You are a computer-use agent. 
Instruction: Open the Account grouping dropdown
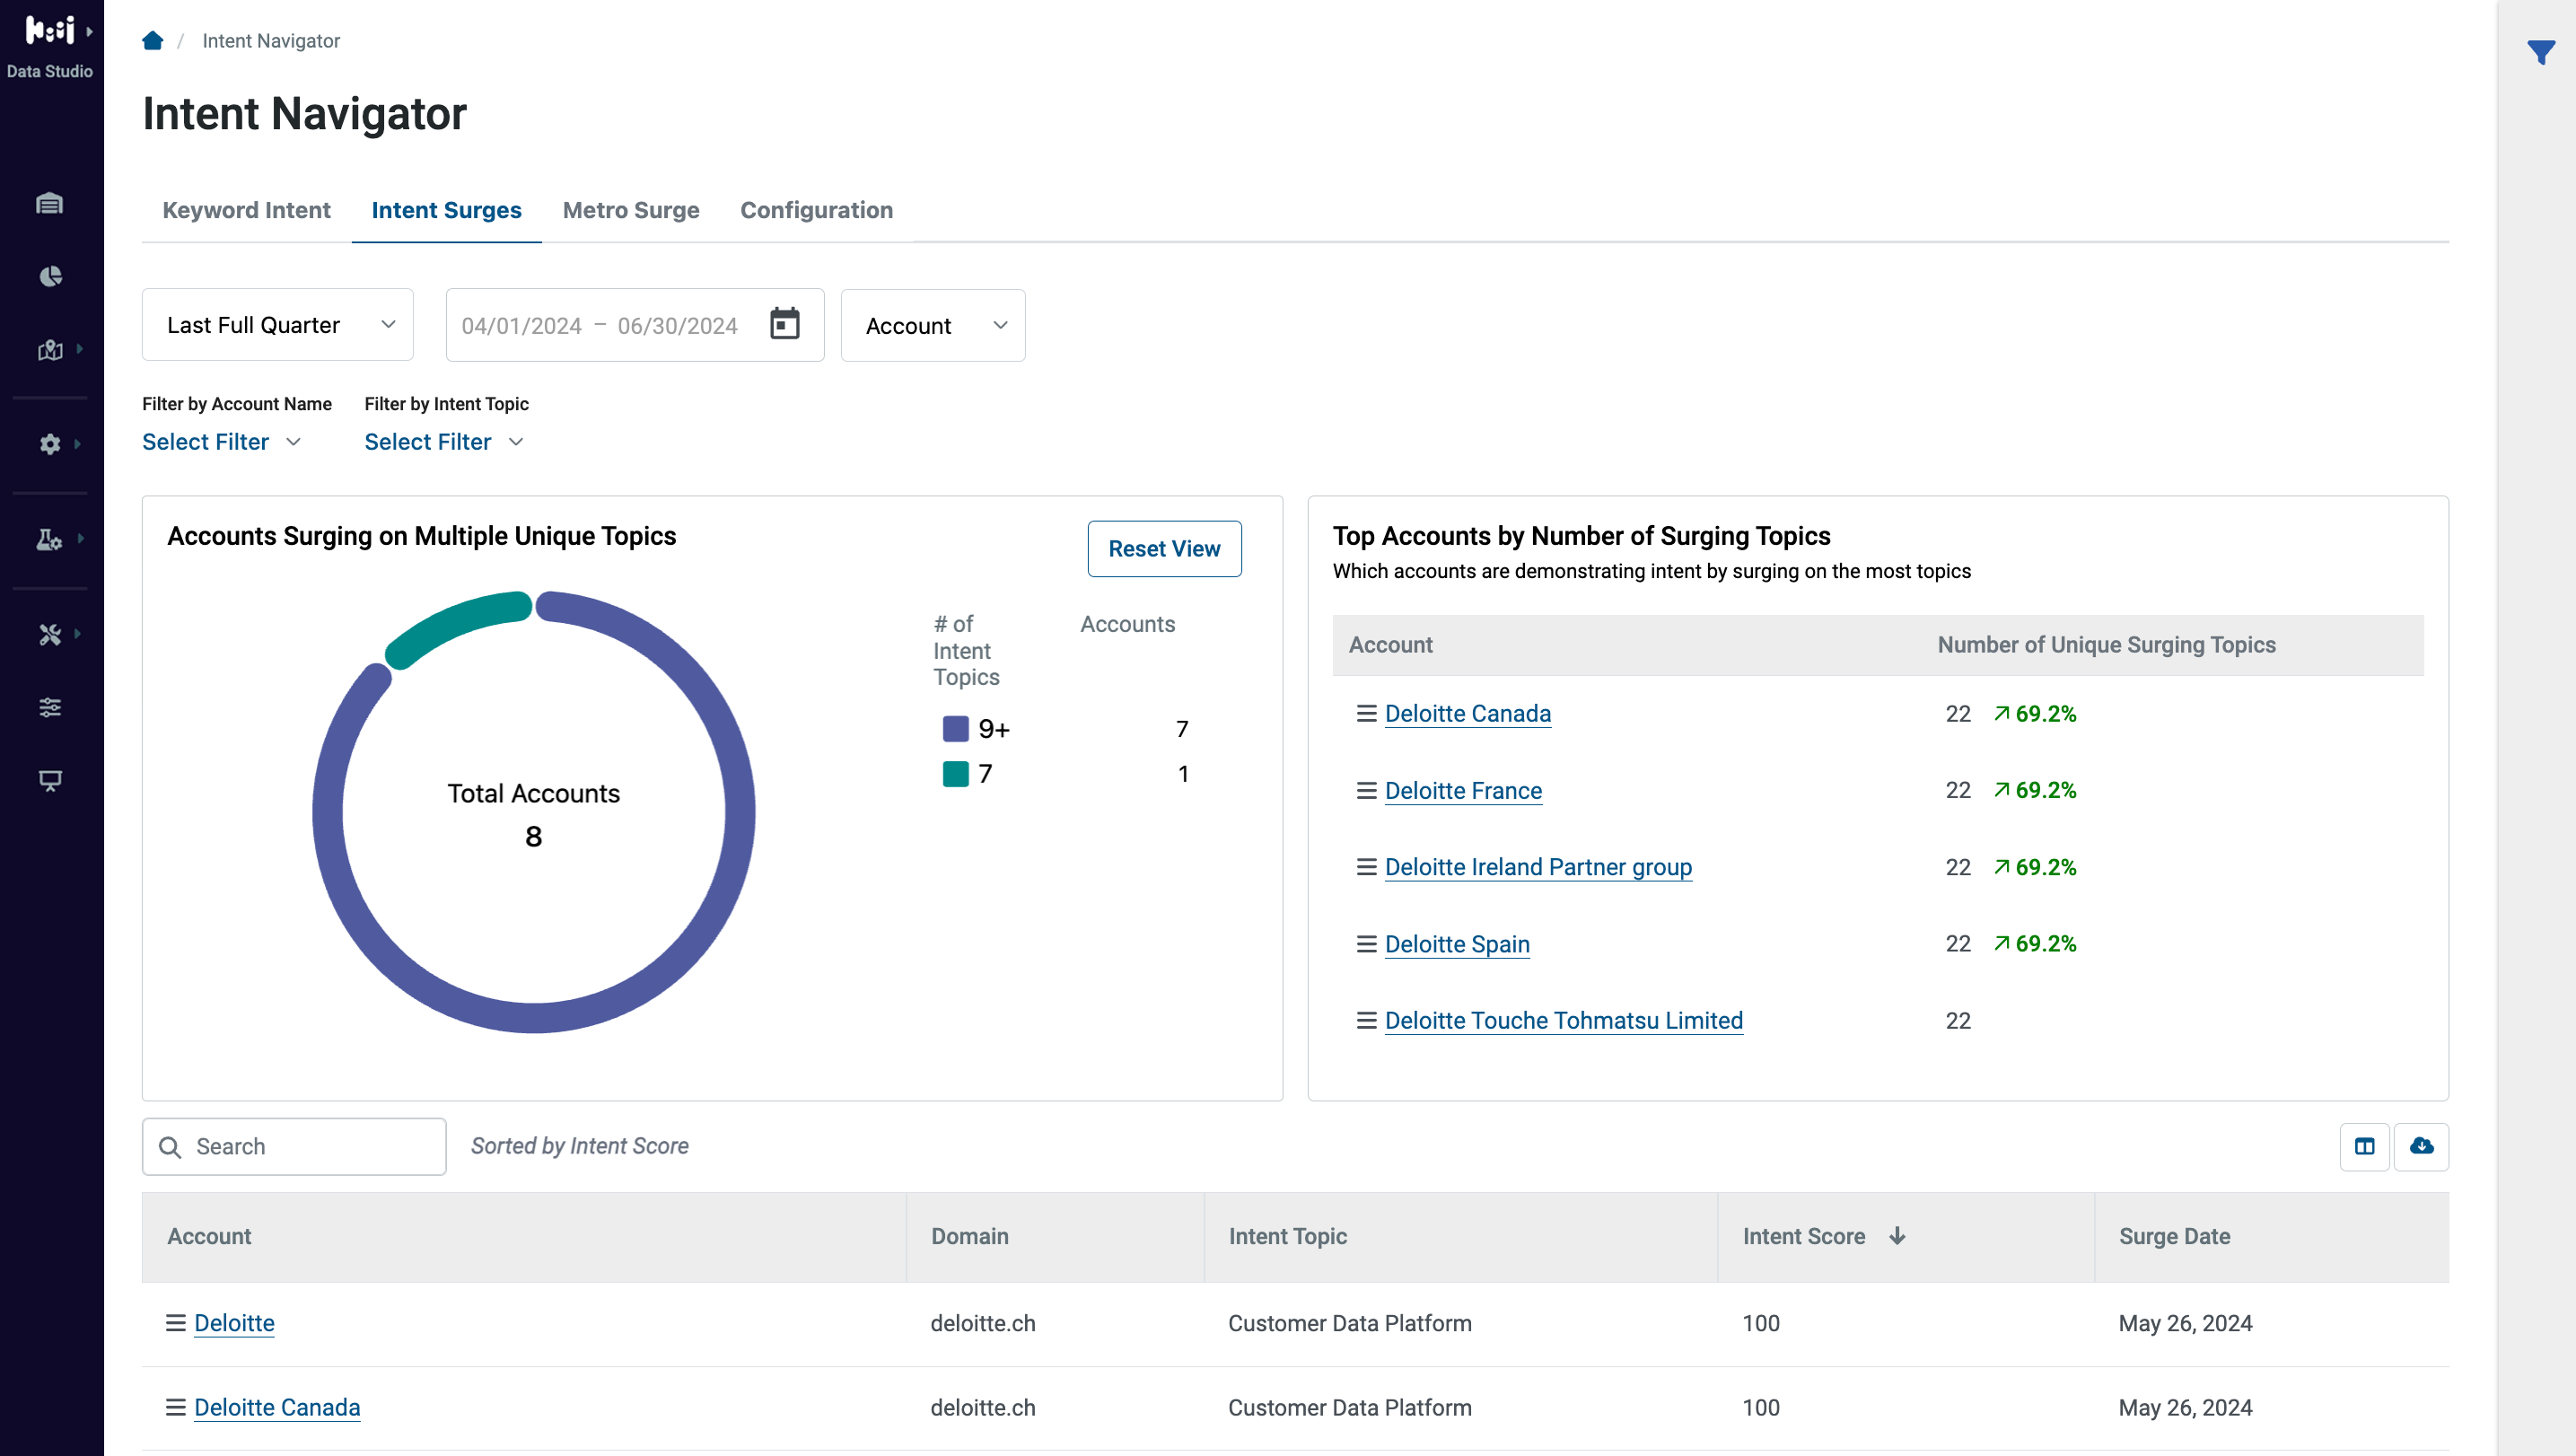933,325
